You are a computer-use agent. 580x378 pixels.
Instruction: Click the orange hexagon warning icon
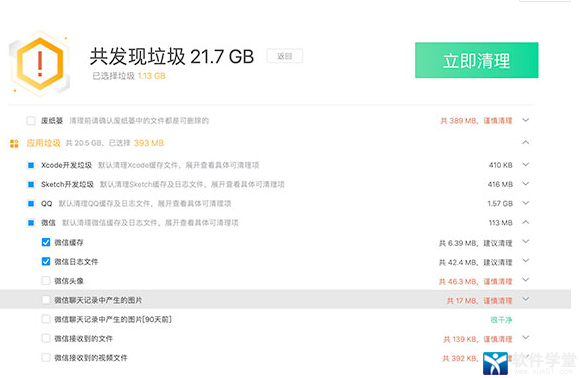tap(40, 64)
